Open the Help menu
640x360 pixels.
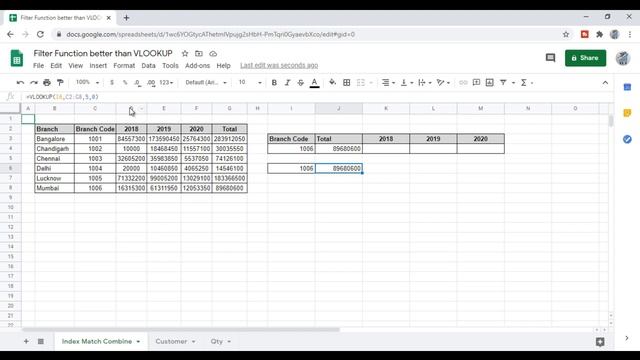[223, 66]
